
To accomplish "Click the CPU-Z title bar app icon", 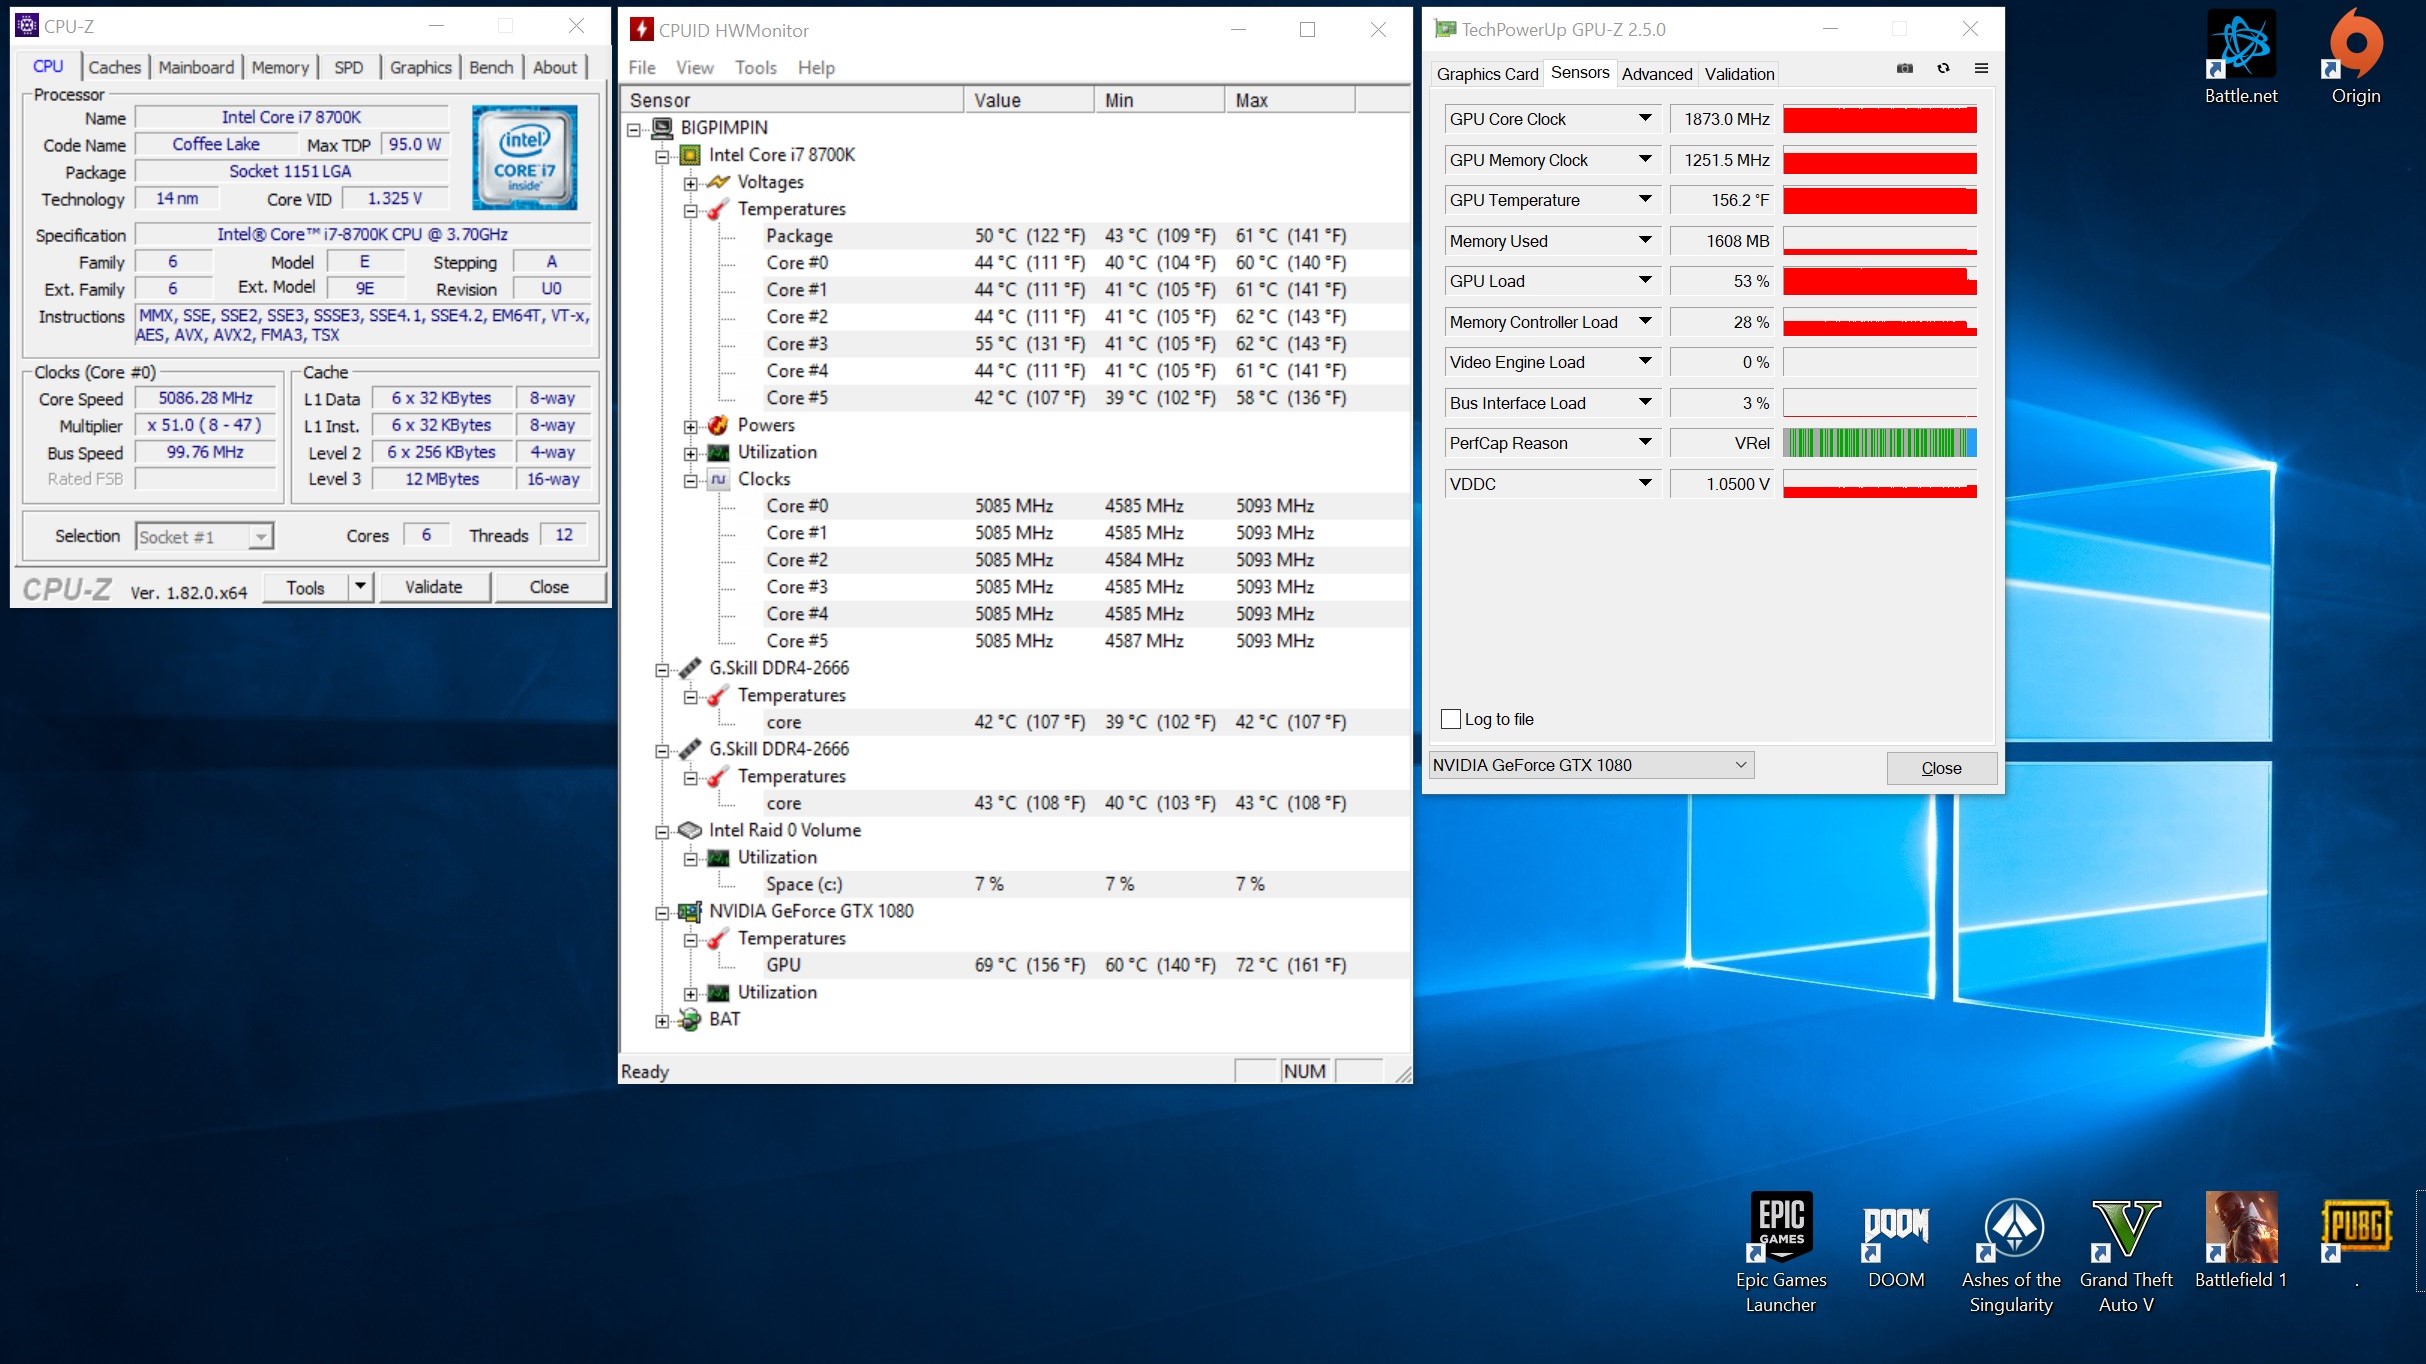I will point(27,26).
